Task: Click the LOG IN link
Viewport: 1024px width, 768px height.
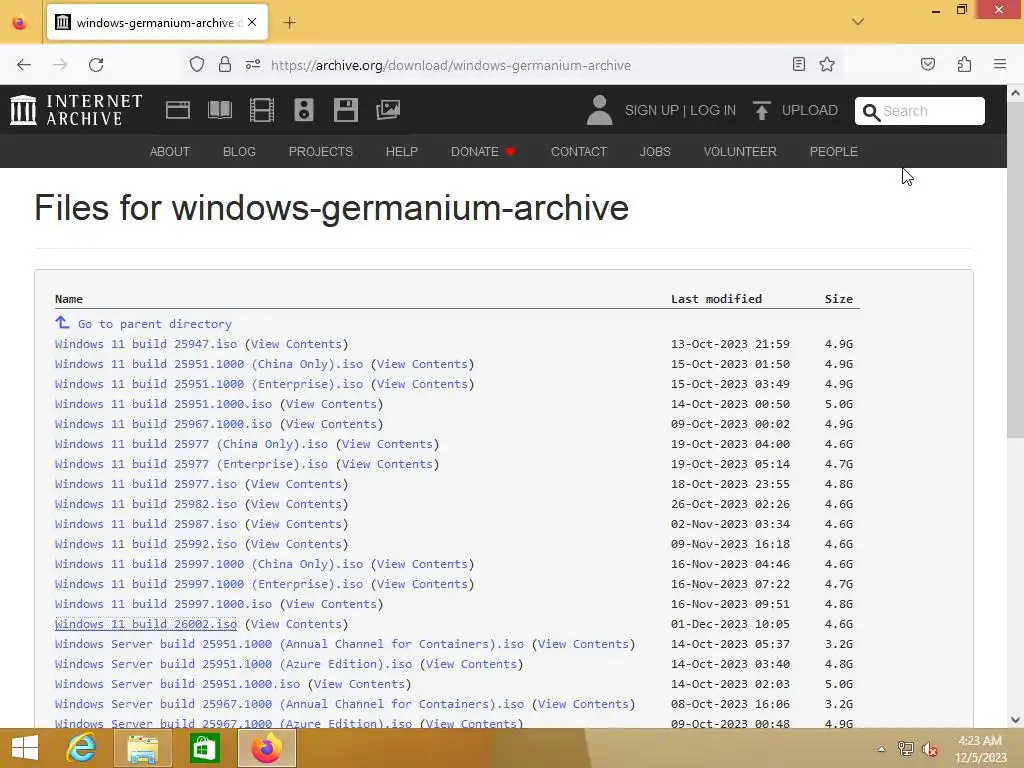Action: coord(712,110)
